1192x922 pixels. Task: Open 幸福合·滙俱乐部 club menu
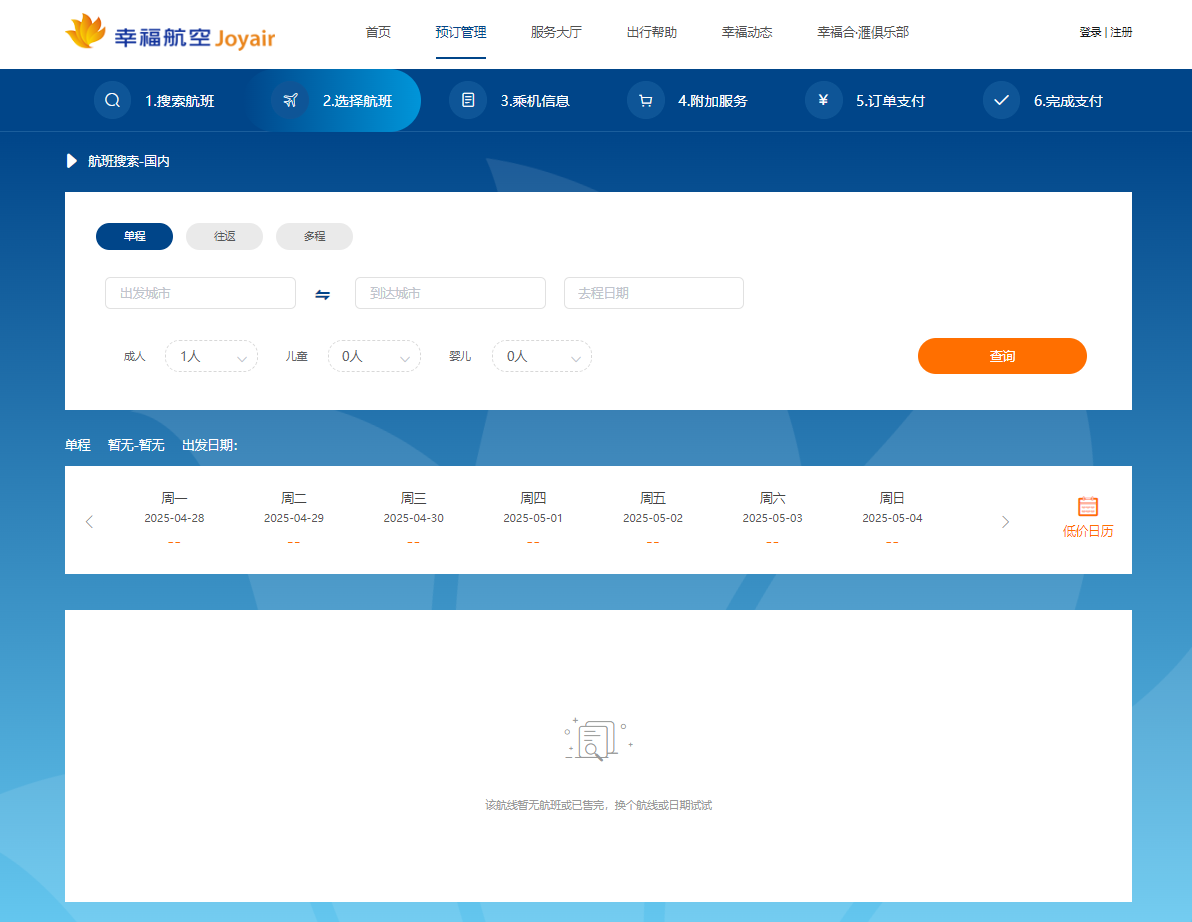click(863, 32)
